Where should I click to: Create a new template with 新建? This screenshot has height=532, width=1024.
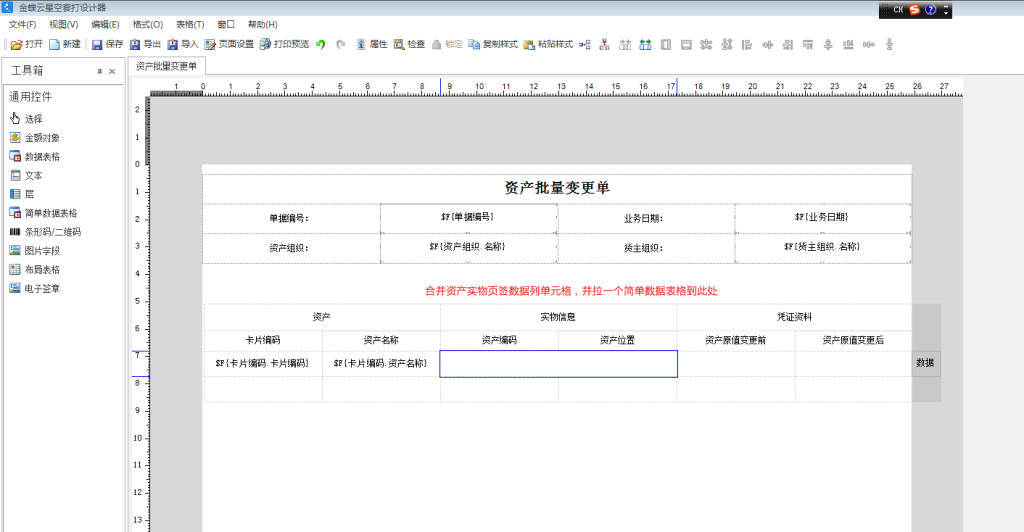coord(65,44)
